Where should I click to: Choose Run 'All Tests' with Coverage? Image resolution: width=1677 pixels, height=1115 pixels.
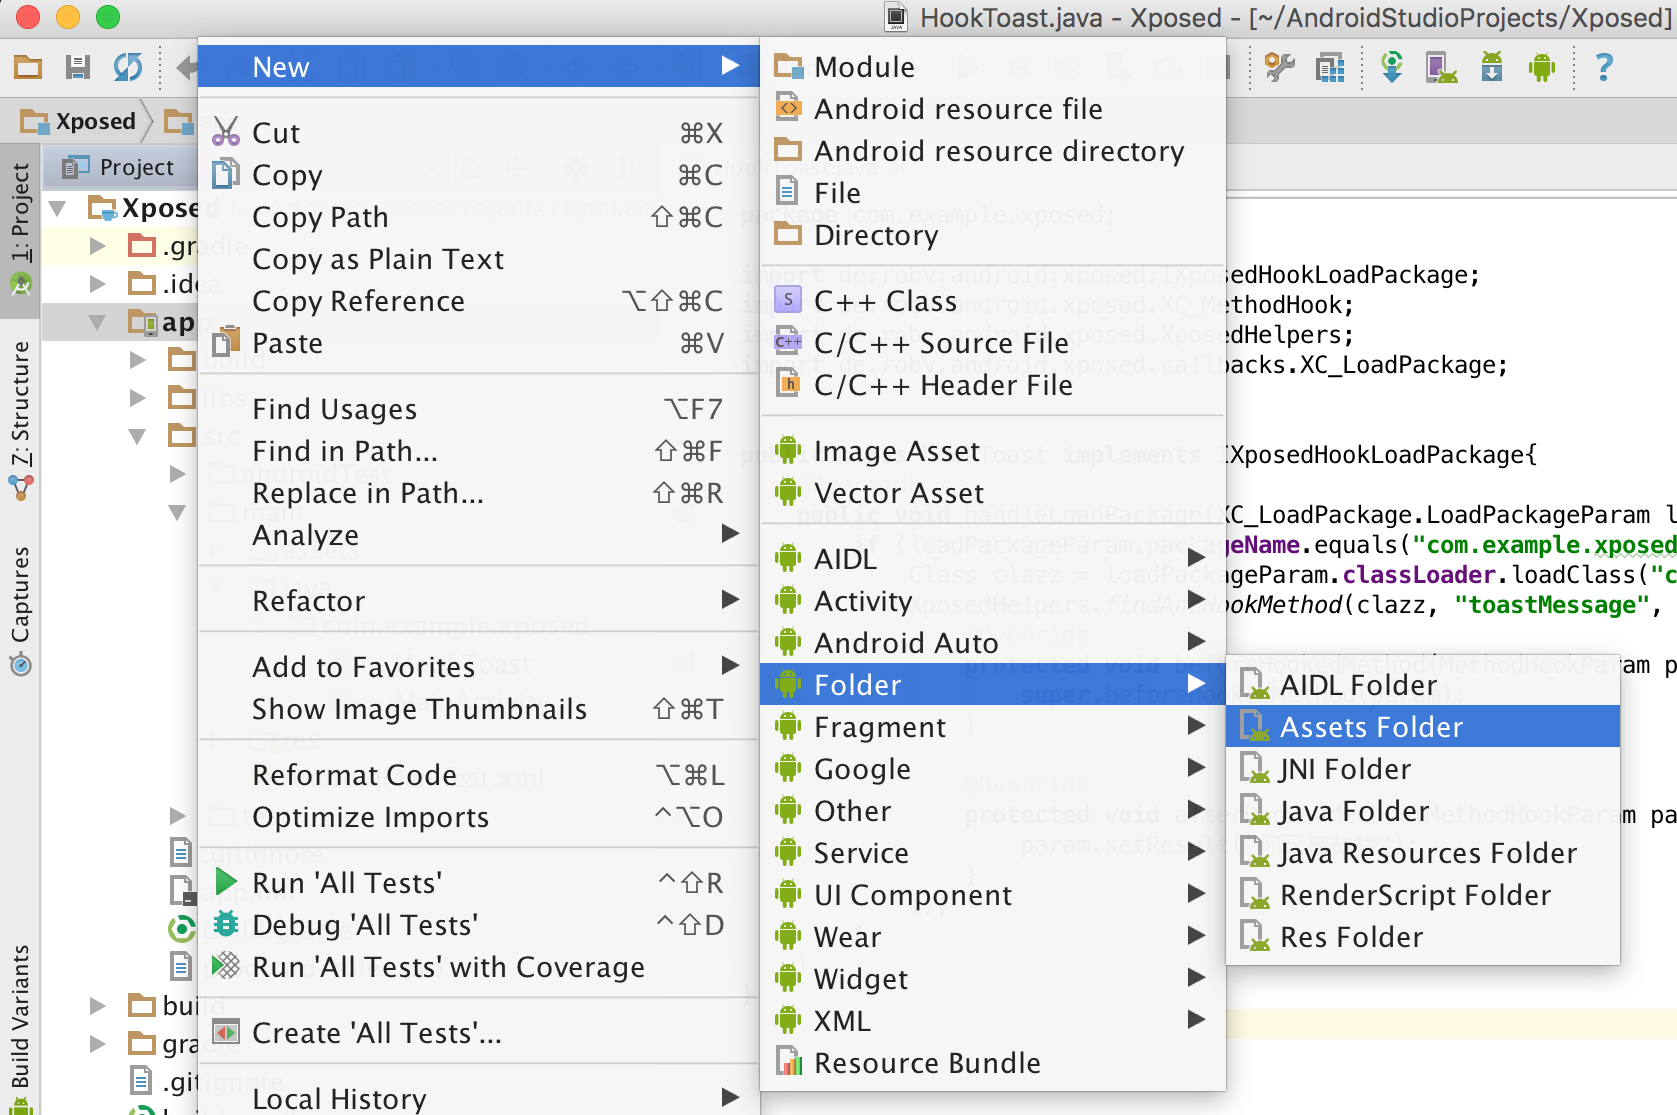[478, 967]
